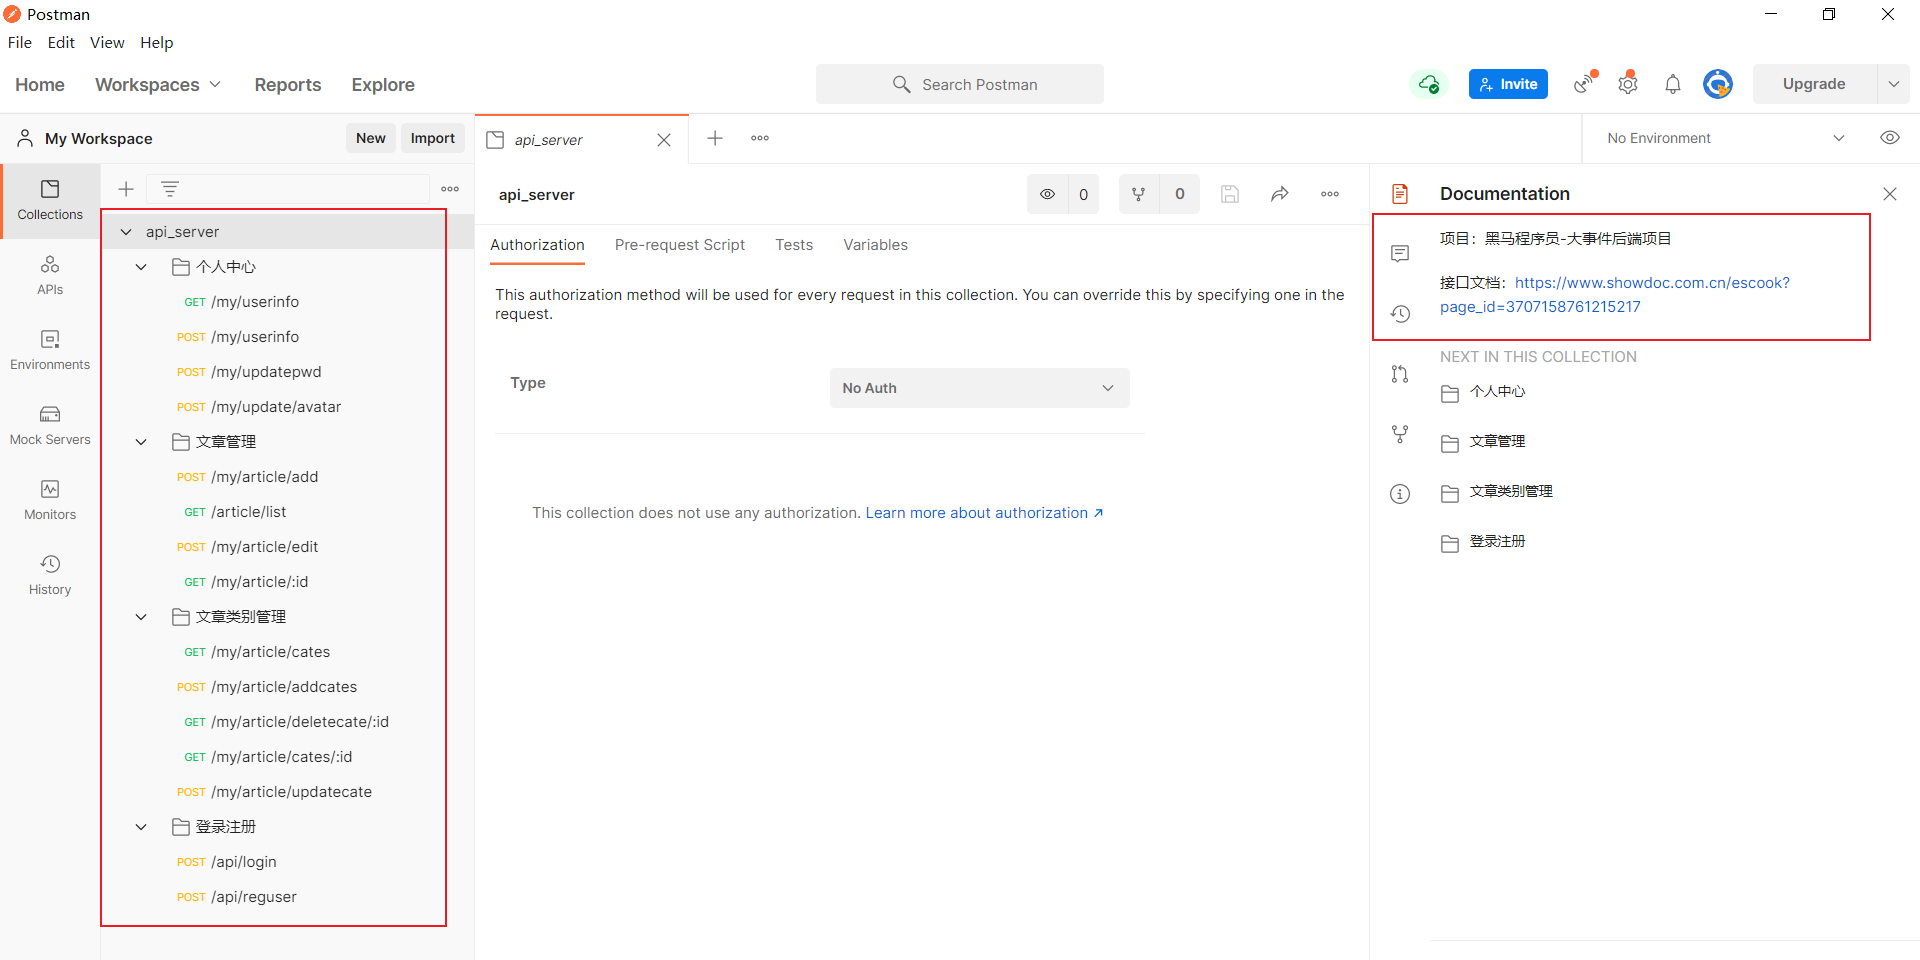The image size is (1920, 960).
Task: Click the Import button
Action: [433, 138]
